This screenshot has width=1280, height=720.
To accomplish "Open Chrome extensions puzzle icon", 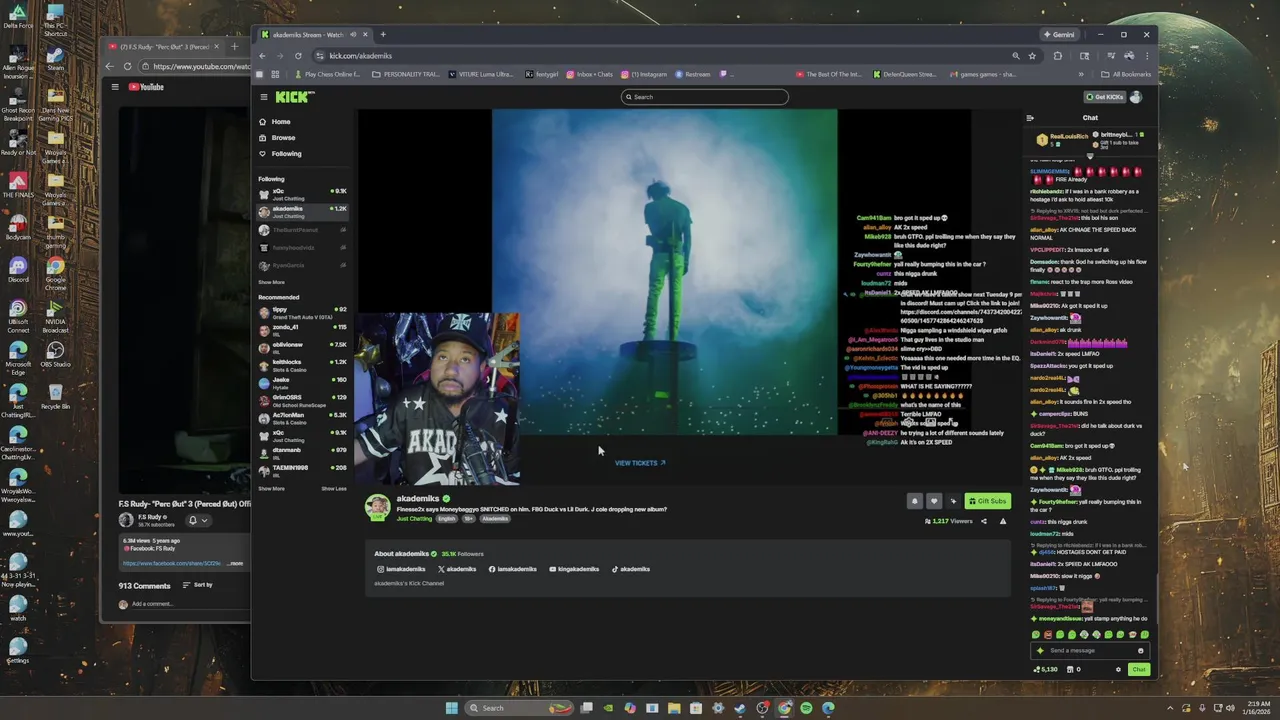I will click(1058, 56).
